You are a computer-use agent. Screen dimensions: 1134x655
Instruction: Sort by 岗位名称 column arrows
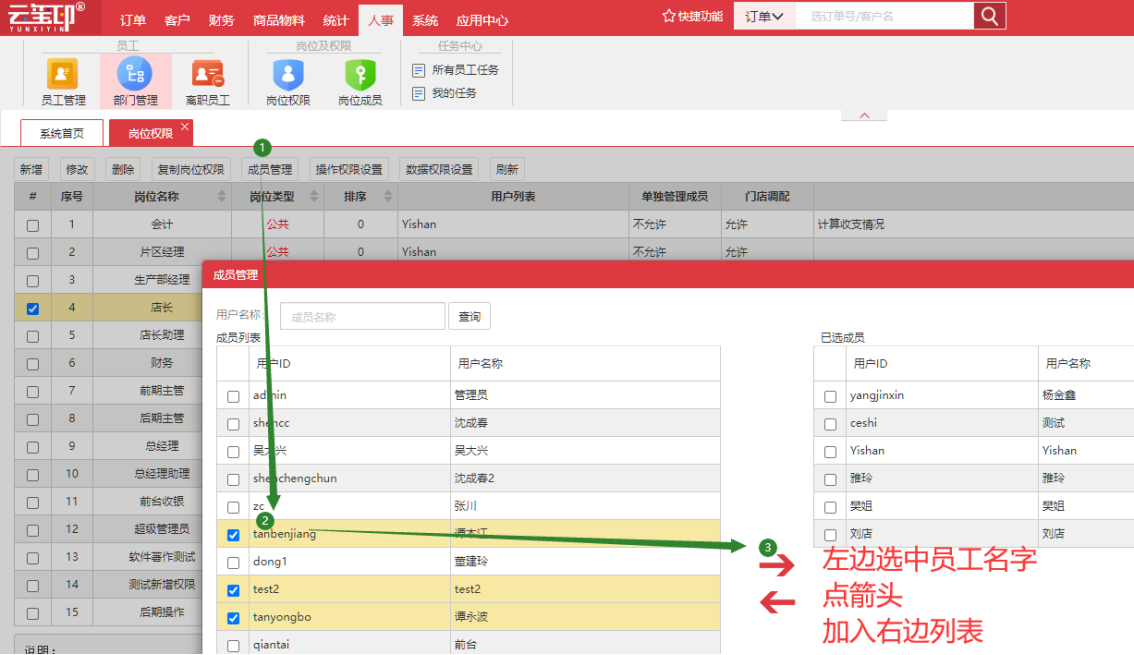(221, 196)
